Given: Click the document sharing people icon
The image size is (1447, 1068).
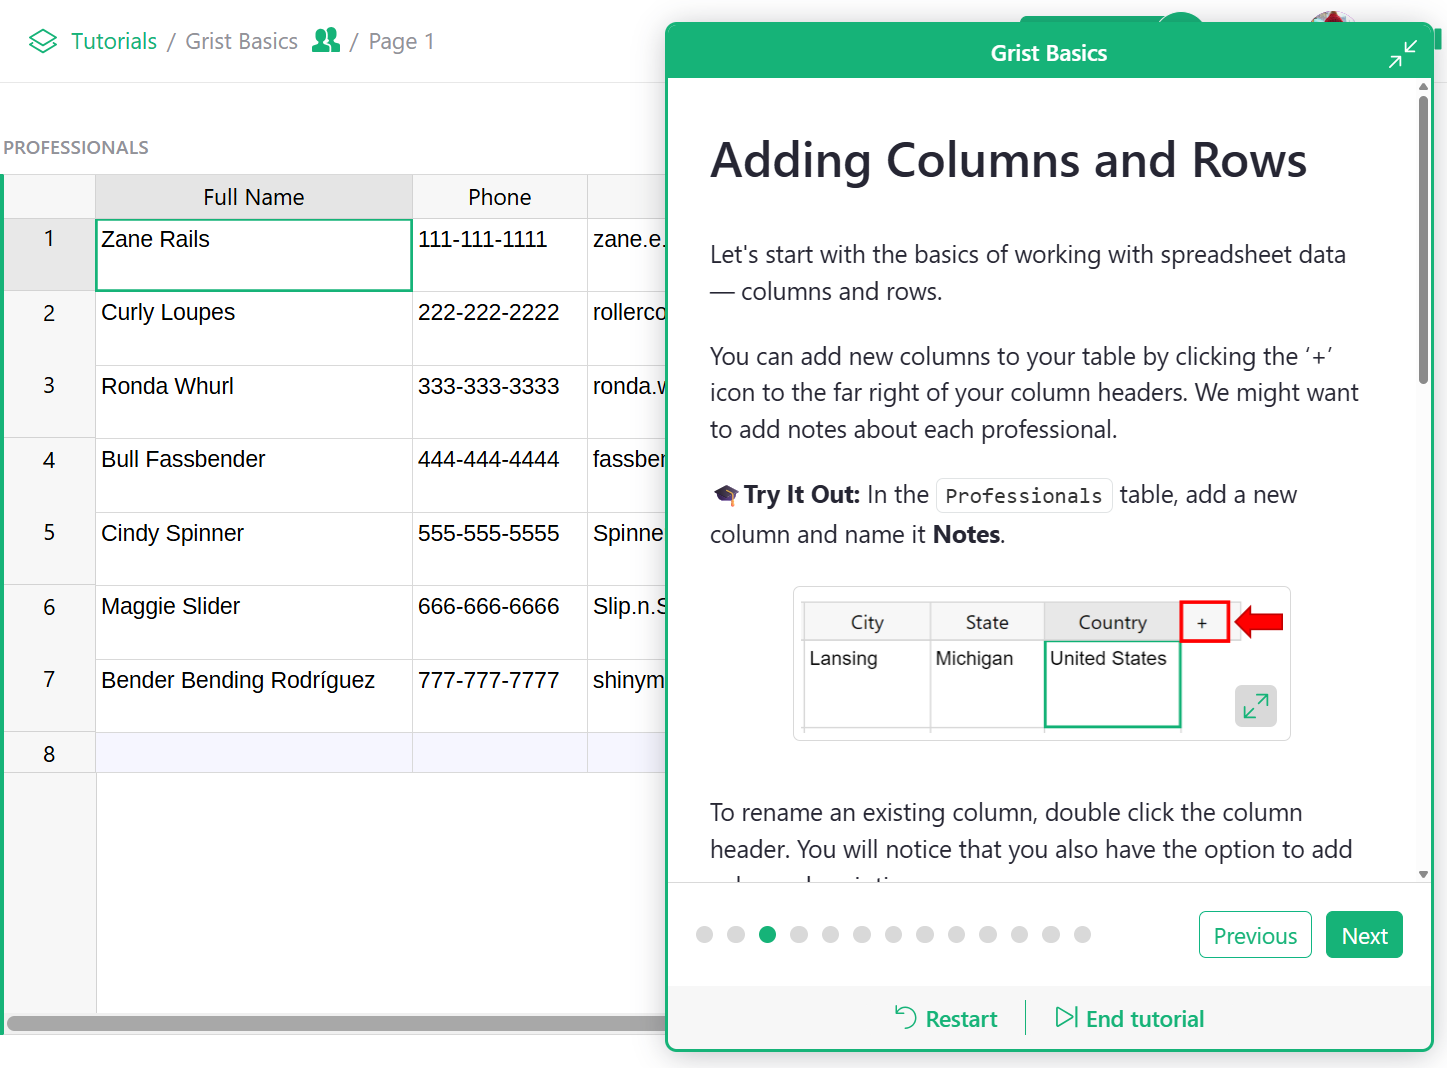Looking at the screenshot, I should pos(325,40).
